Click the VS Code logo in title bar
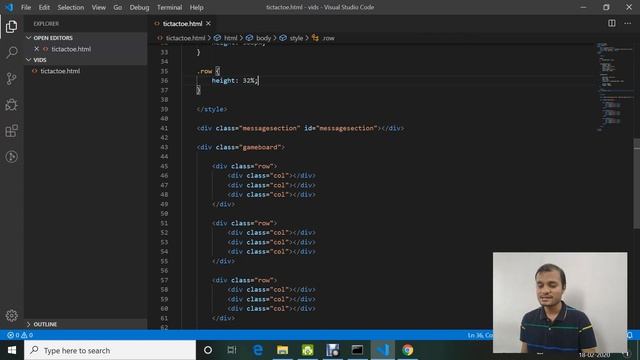This screenshot has height=360, width=640. [9, 7]
